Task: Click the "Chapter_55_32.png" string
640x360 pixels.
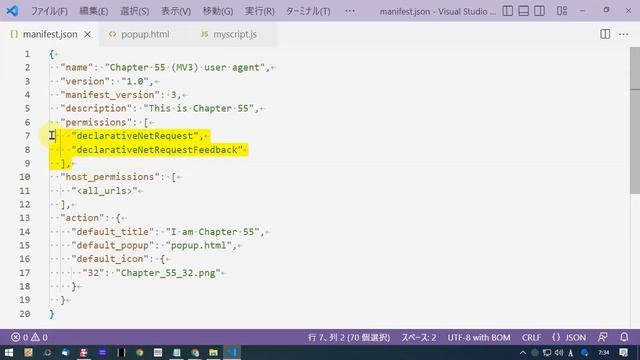Action: [x=168, y=273]
